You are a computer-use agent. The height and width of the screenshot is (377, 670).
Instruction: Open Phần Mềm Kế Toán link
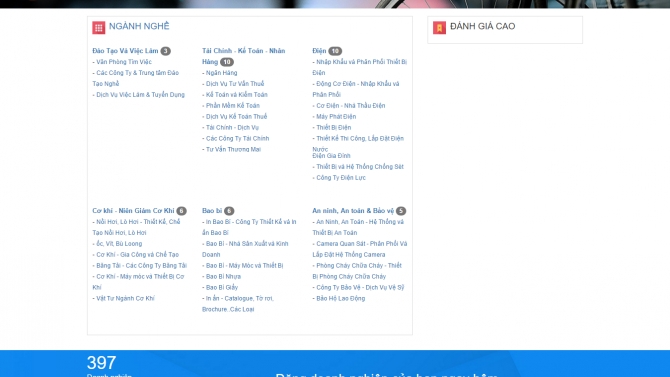coord(233,106)
